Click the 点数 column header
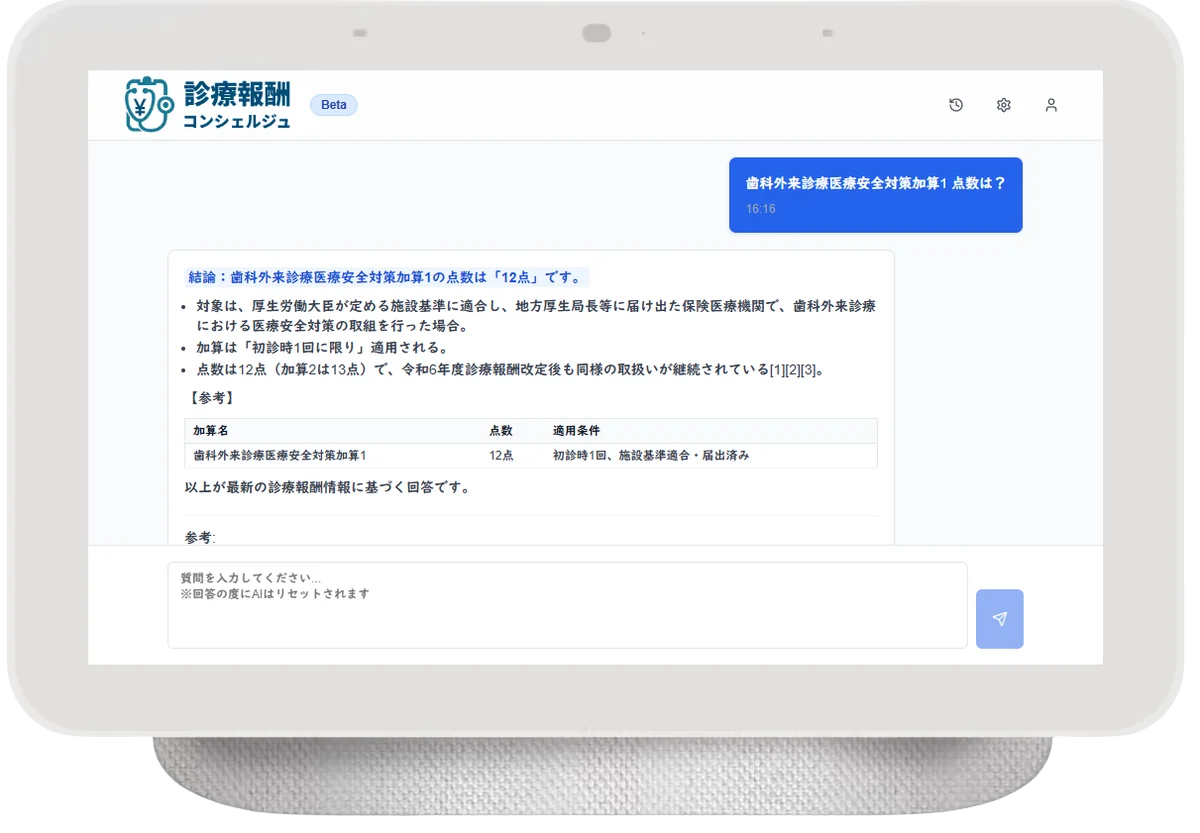The height and width of the screenshot is (833, 1200). [x=501, y=430]
